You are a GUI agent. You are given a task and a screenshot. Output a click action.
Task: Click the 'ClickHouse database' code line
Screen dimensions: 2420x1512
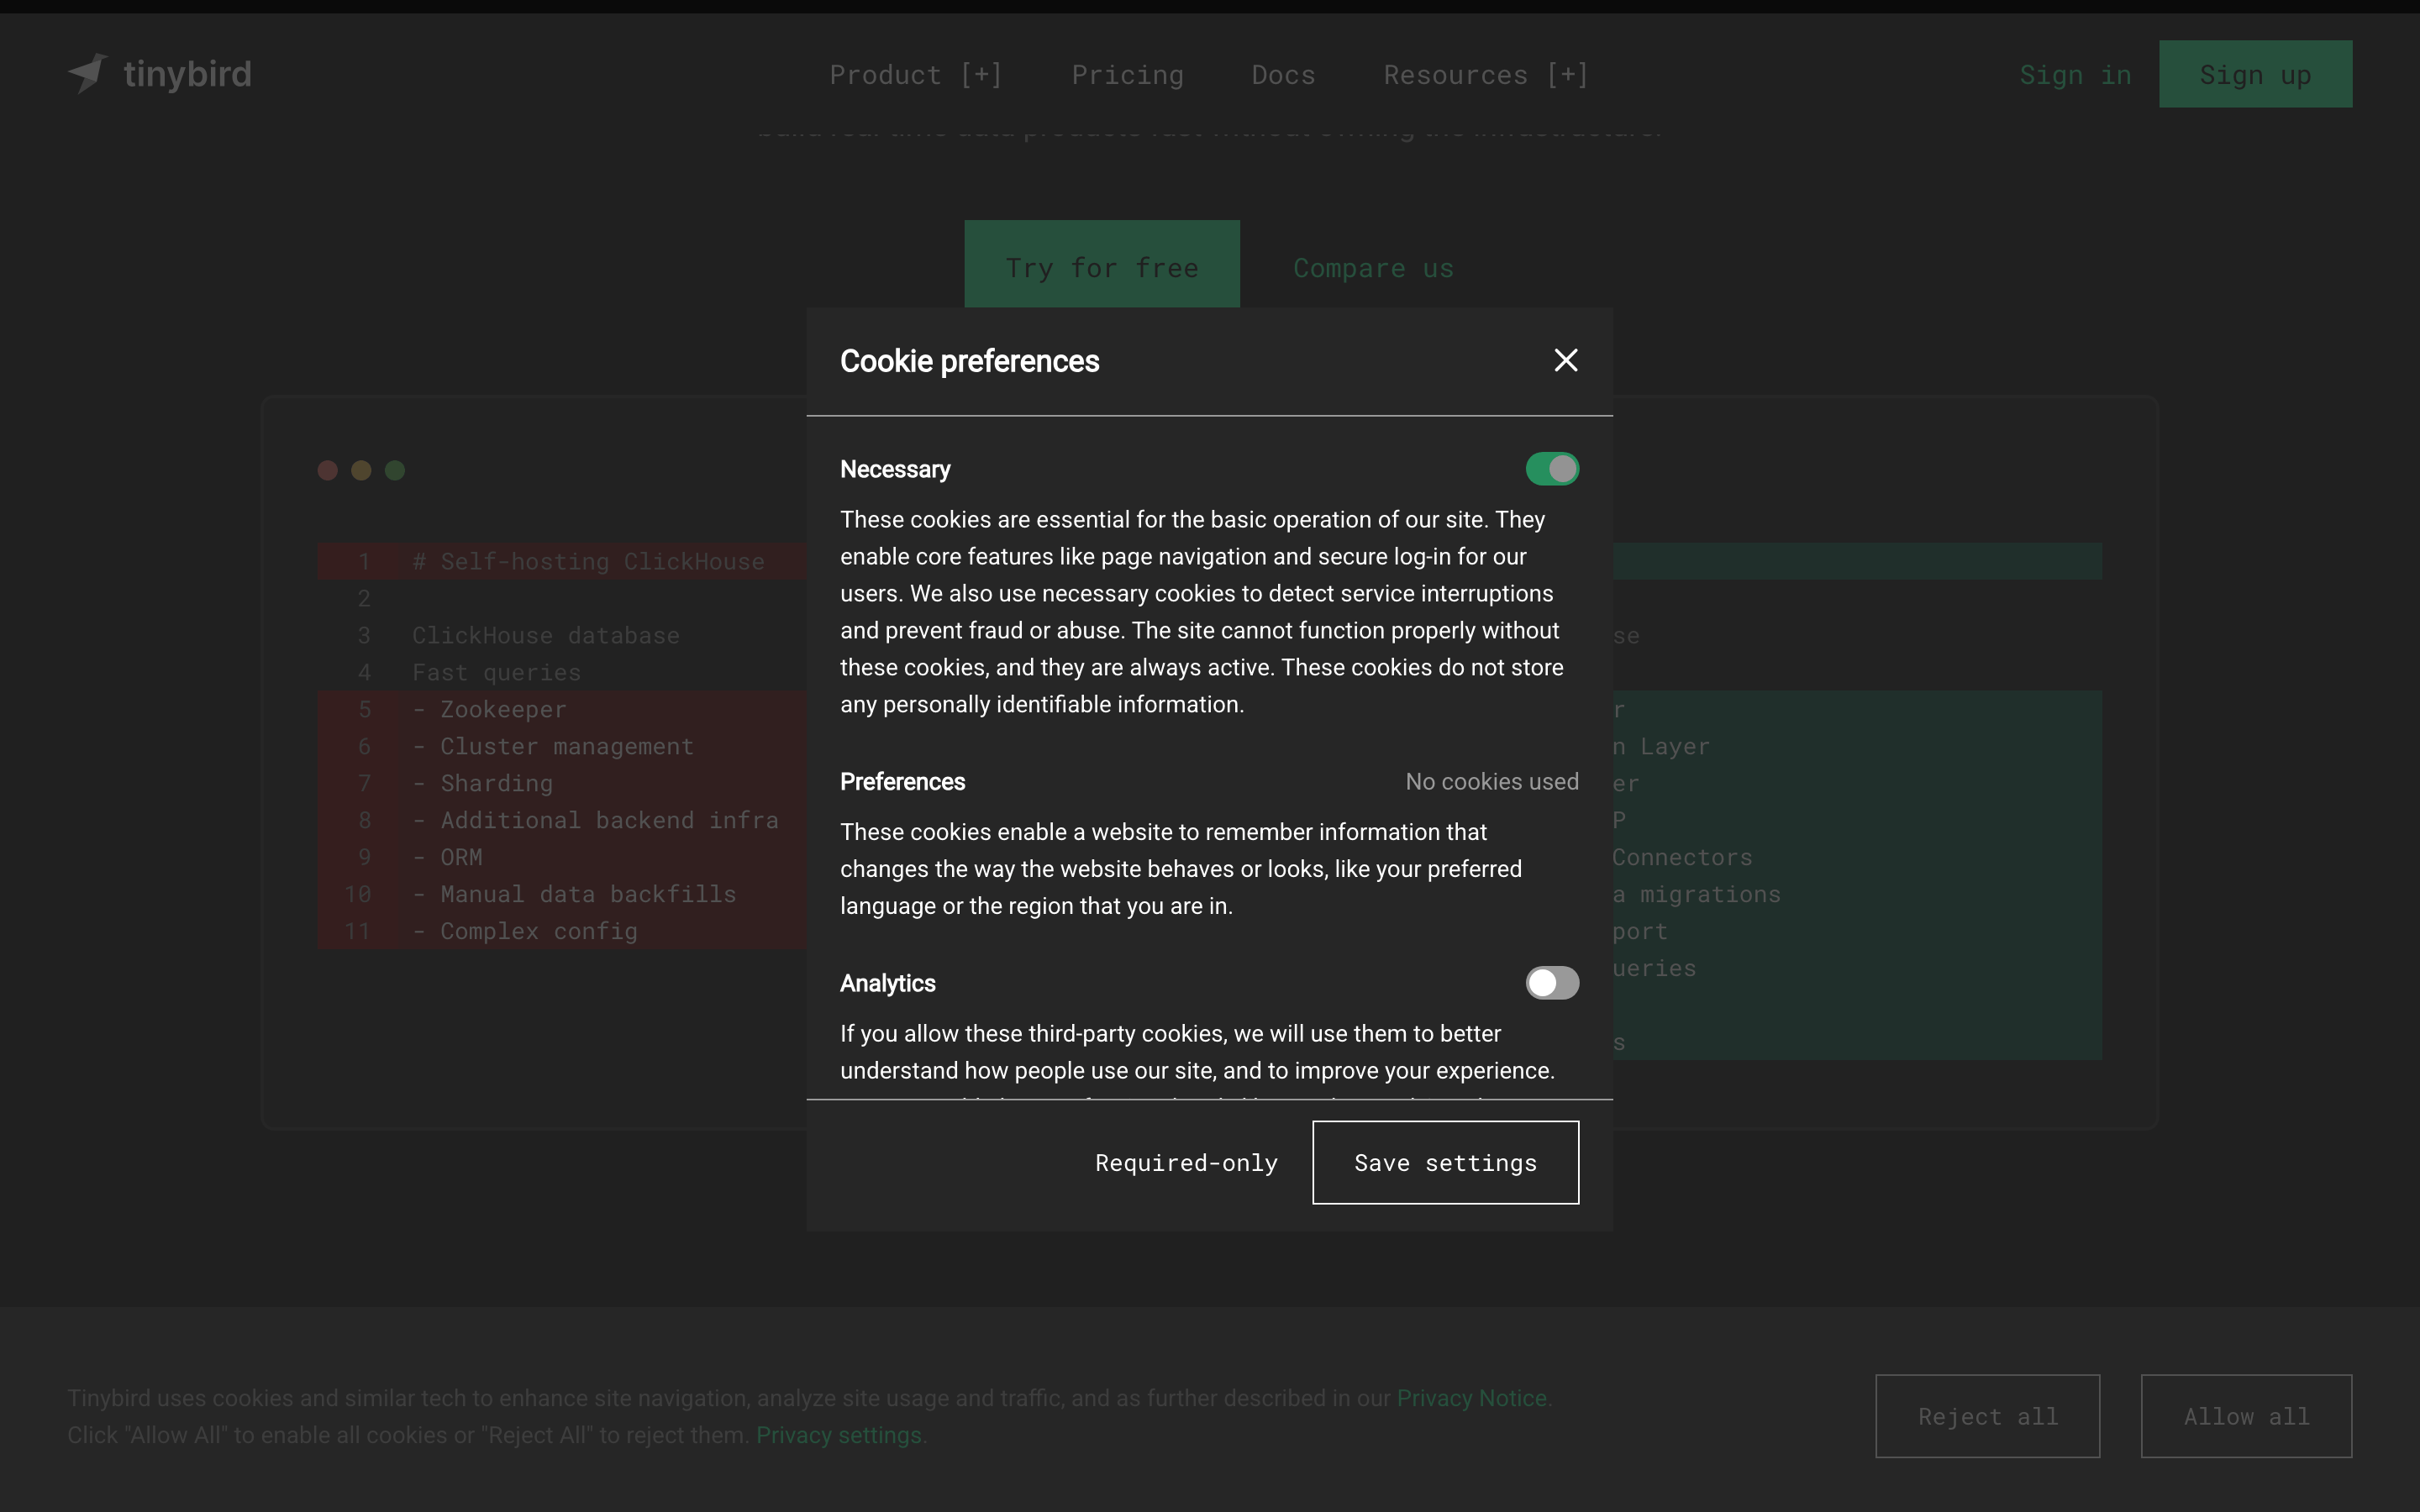(546, 636)
